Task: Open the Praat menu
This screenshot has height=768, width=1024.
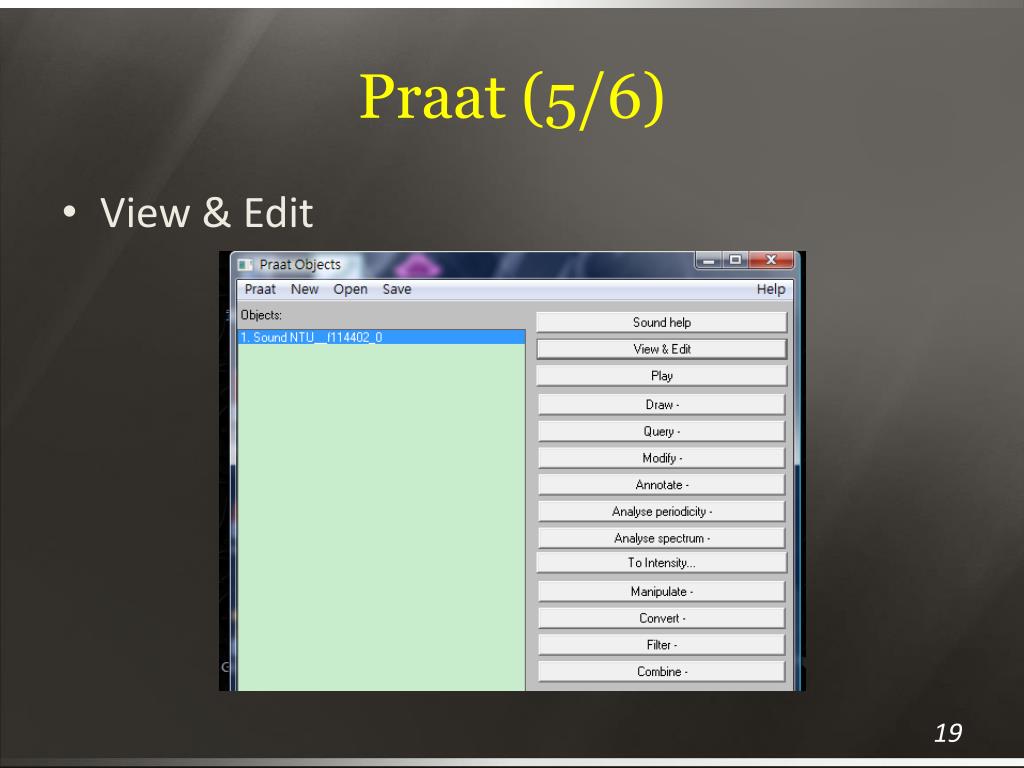Action: point(260,289)
